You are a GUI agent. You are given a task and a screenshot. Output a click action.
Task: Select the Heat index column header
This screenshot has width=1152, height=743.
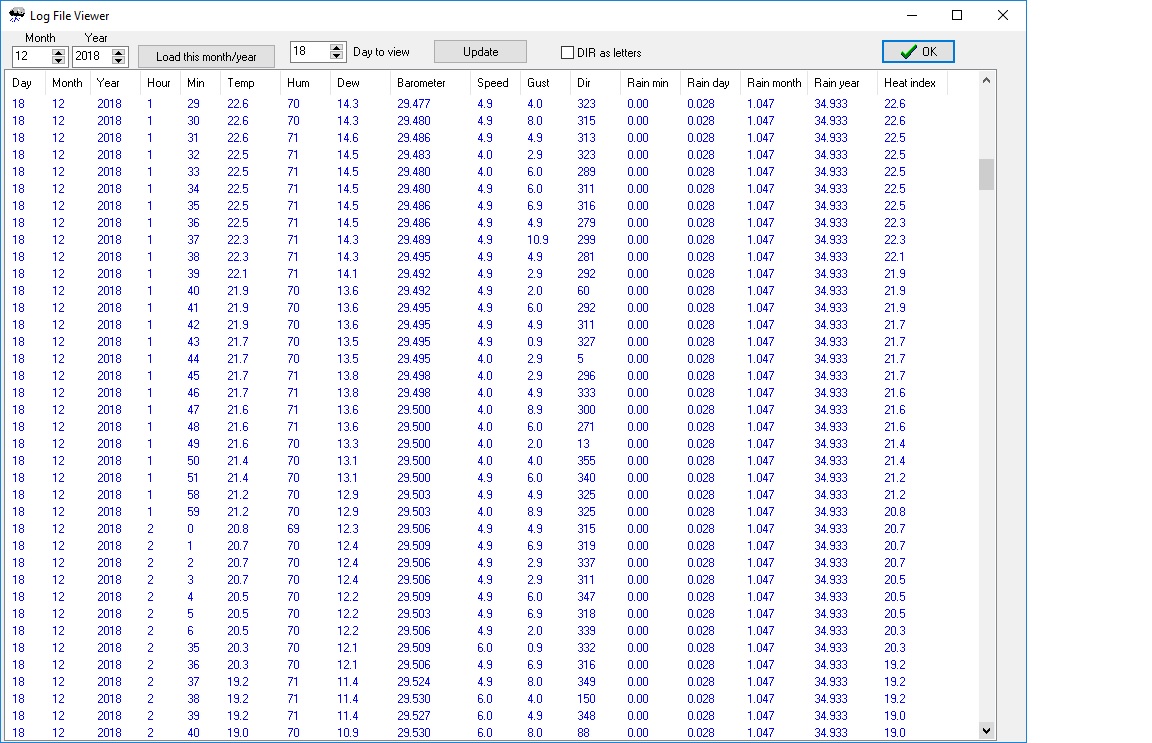(909, 83)
